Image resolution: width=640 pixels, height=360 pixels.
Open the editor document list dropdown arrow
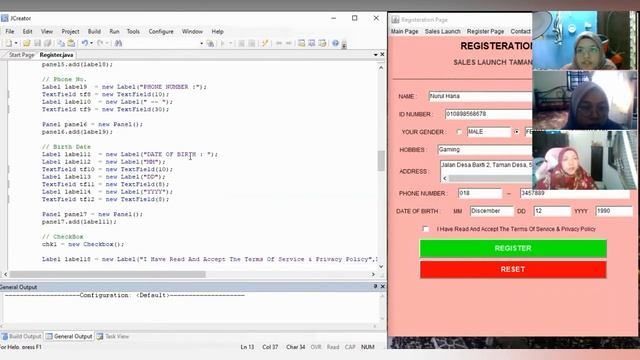click(376, 55)
